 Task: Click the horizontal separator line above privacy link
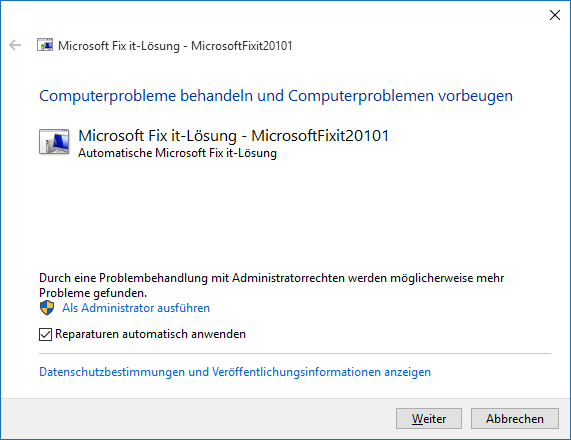point(295,353)
